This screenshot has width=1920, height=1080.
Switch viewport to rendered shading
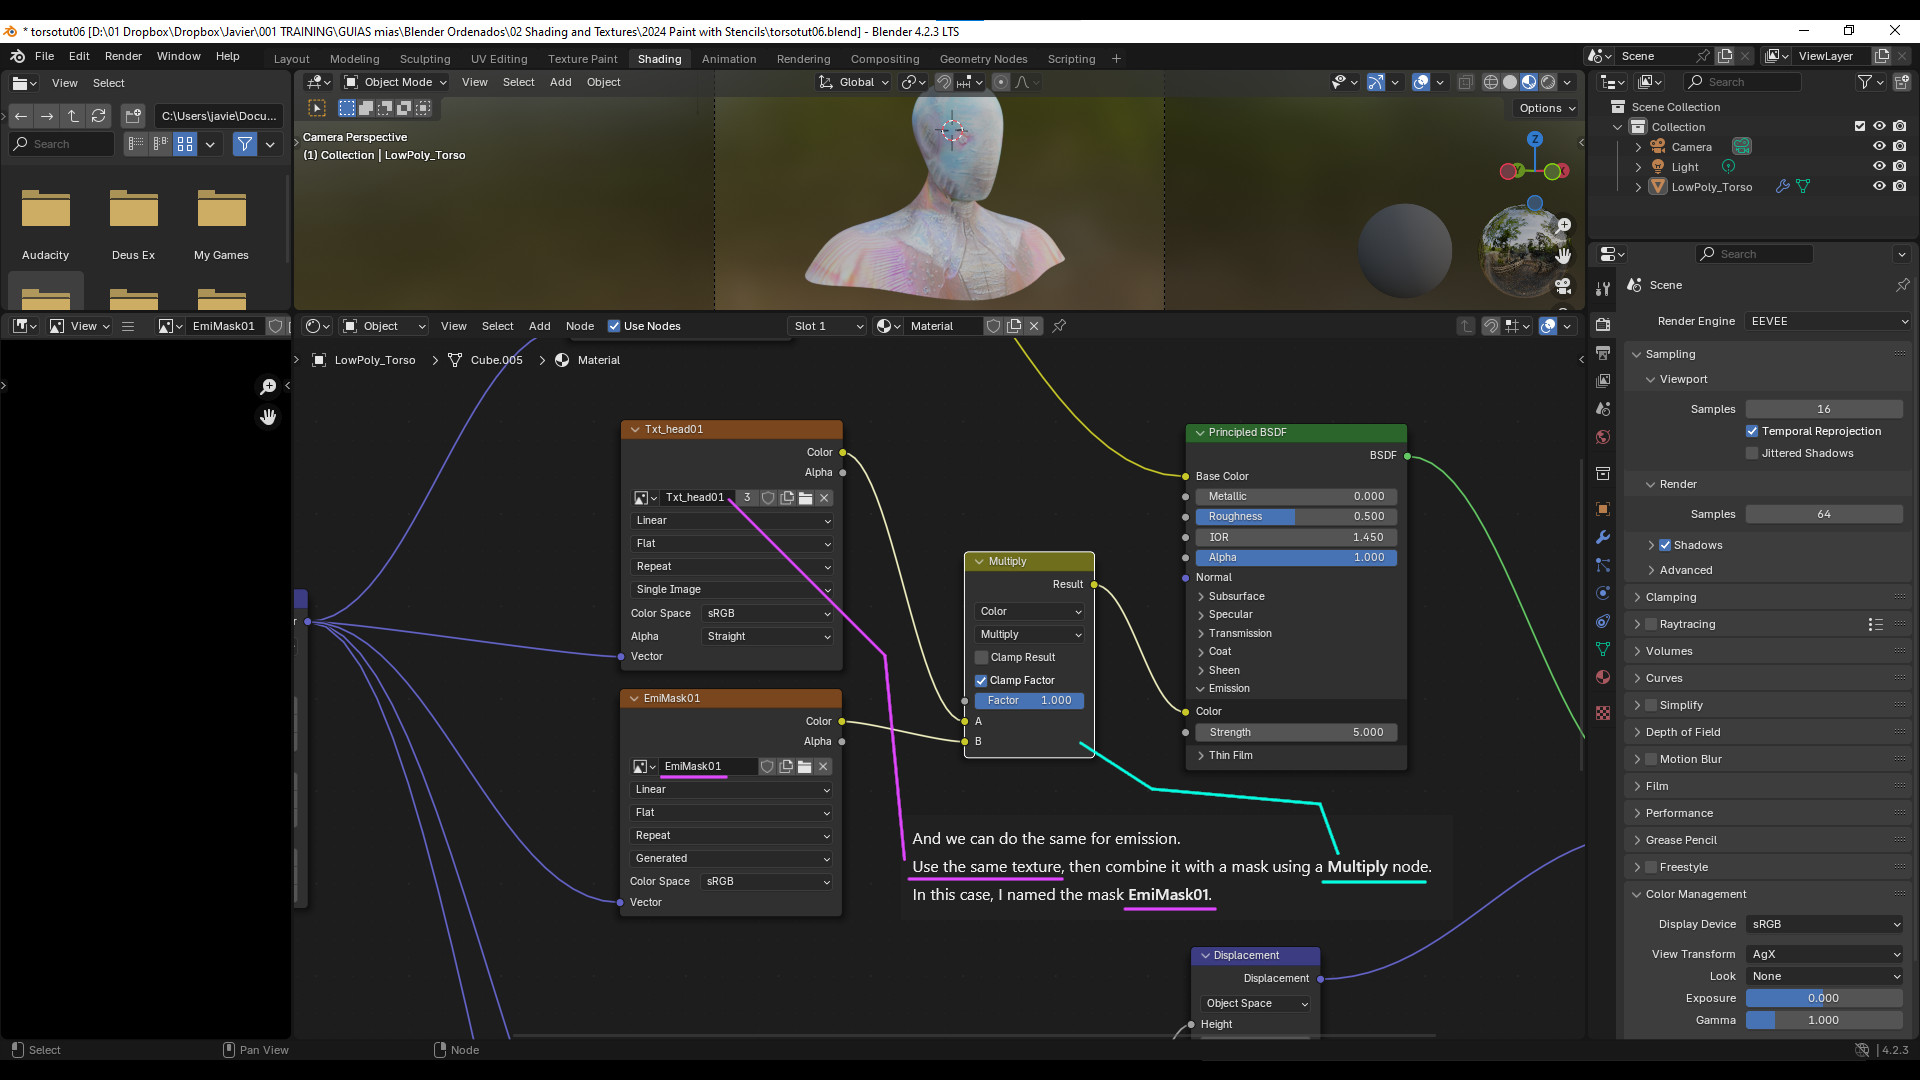click(1548, 82)
